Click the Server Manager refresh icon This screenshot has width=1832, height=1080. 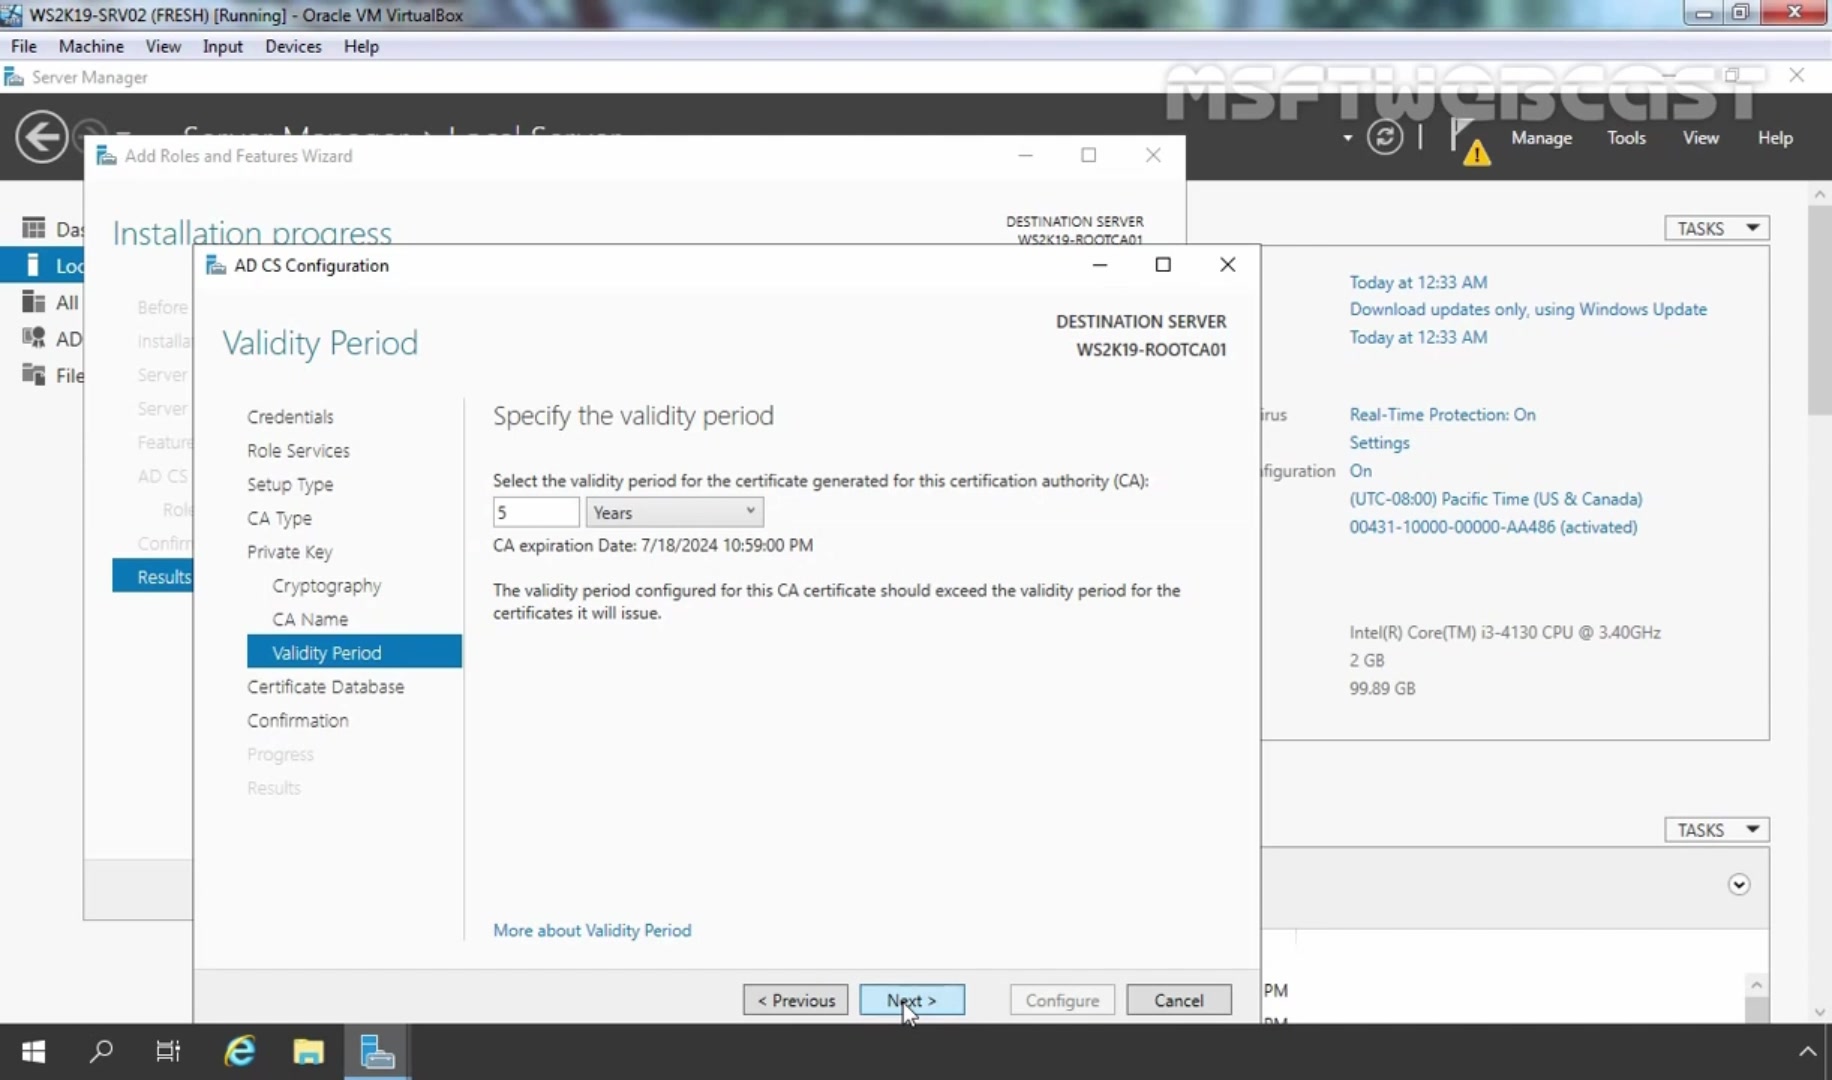pyautogui.click(x=1385, y=137)
